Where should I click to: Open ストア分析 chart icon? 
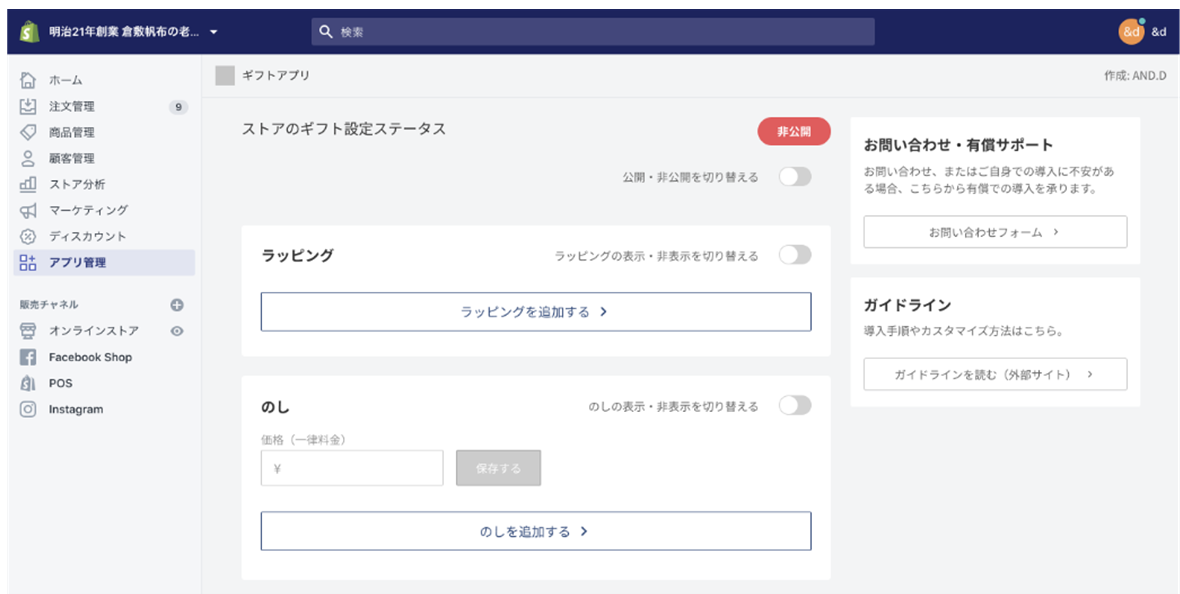tap(28, 184)
